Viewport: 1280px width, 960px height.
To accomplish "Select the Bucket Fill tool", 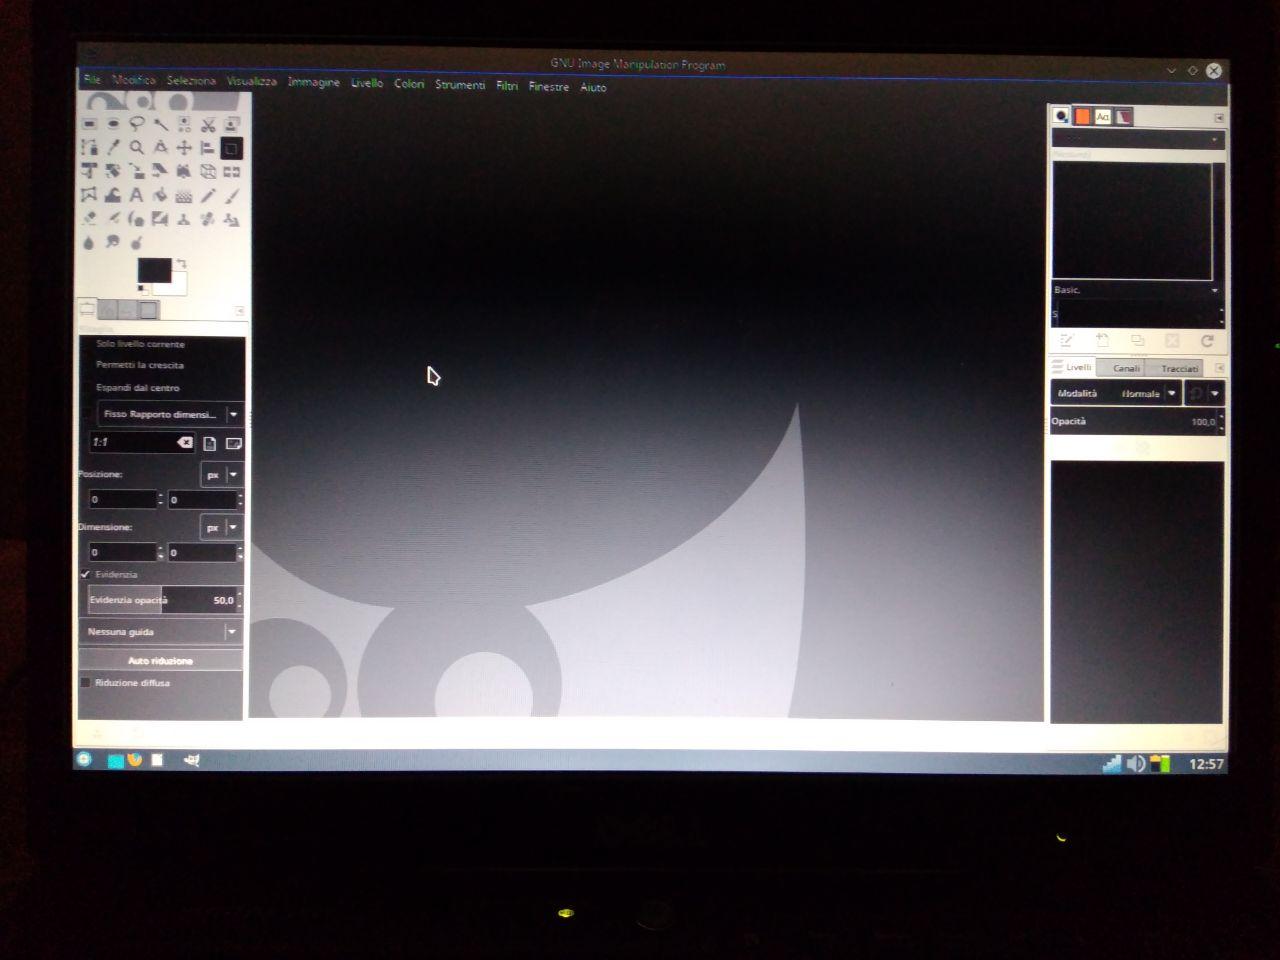I will click(160, 195).
